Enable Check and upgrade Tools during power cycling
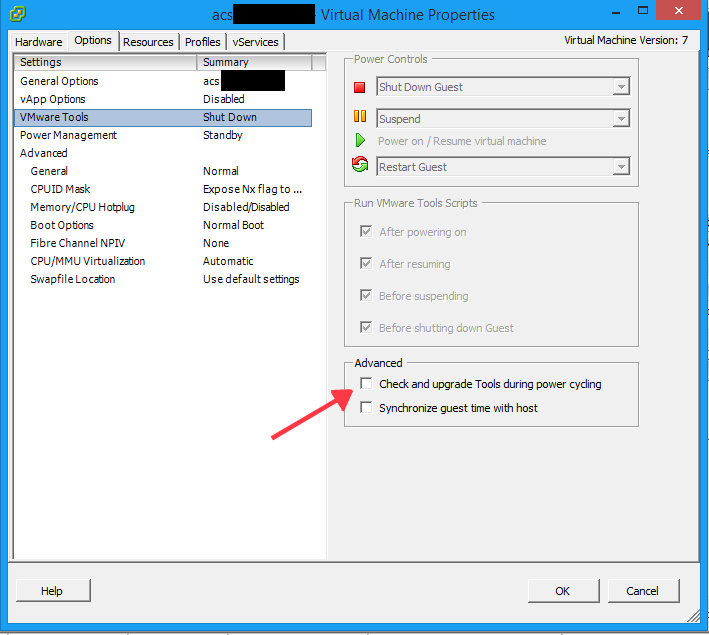Screen dimensions: 709x635 (x=366, y=384)
